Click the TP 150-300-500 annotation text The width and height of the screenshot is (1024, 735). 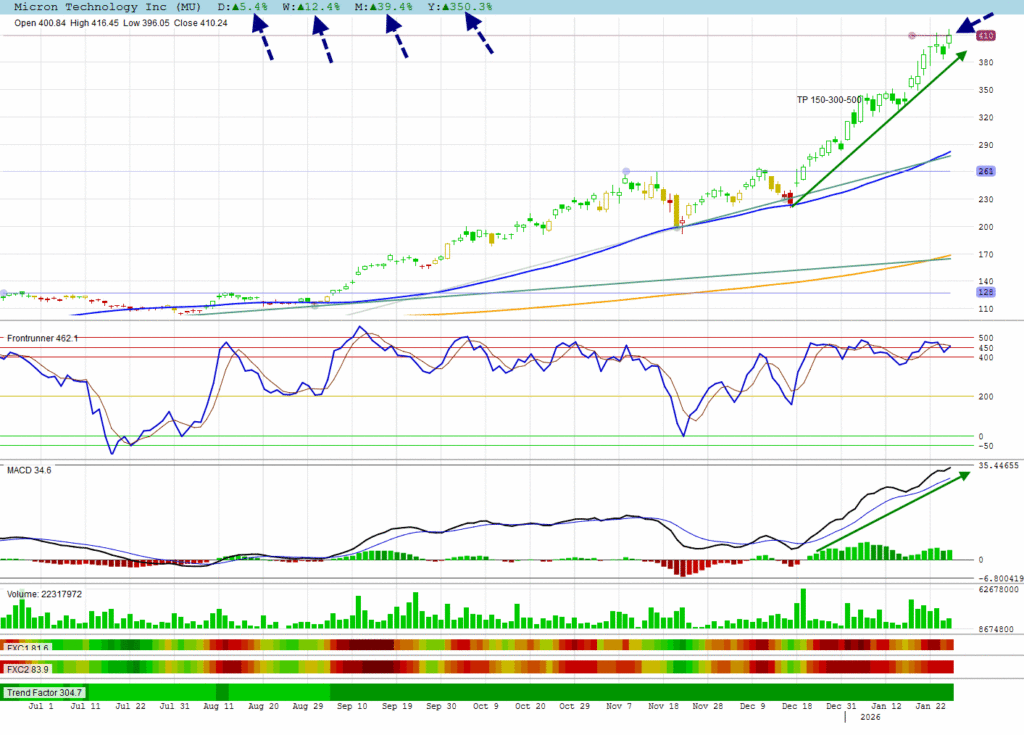point(829,100)
